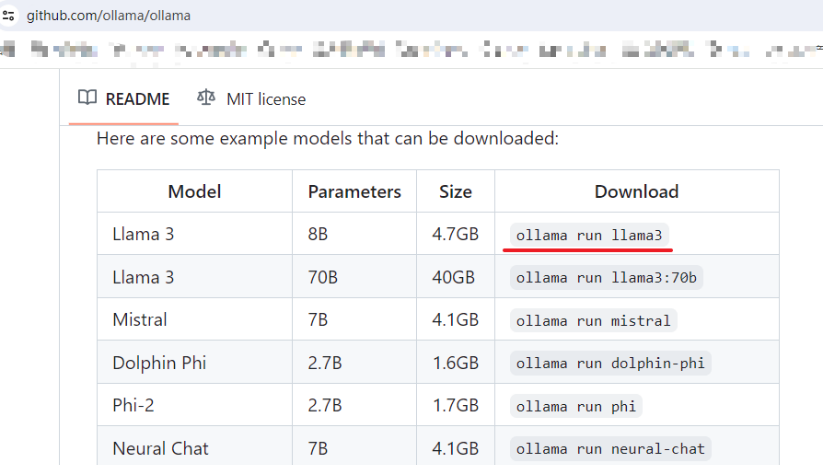Click the site info icon beside the URL

pyautogui.click(x=8, y=16)
